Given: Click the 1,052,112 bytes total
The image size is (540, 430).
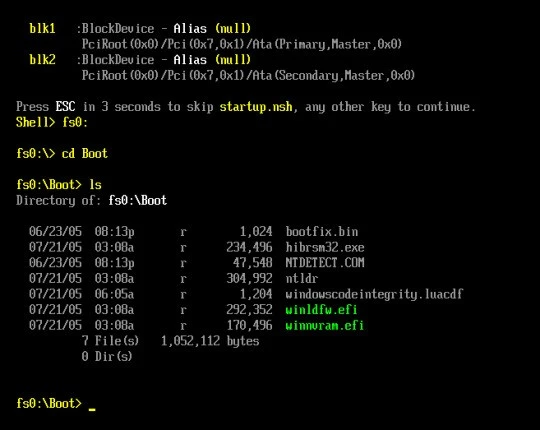Looking at the screenshot, I should pyautogui.click(x=210, y=341).
